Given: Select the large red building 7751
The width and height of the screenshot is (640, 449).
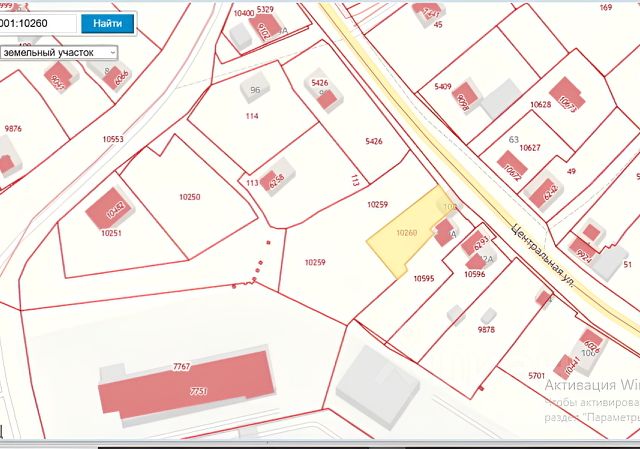Looking at the screenshot, I should [187, 384].
